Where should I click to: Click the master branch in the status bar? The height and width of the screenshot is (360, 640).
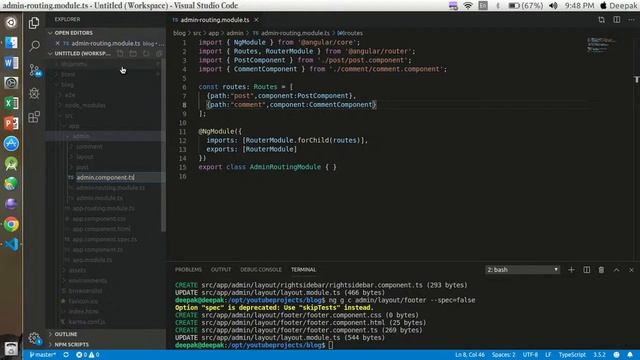(43, 355)
